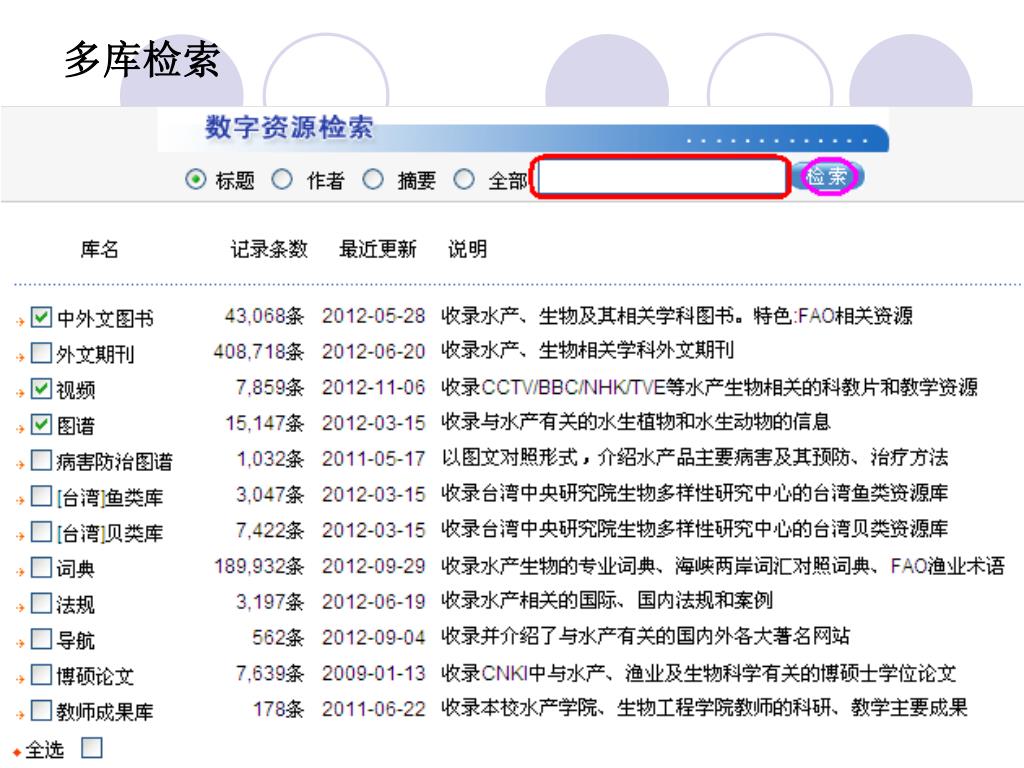The image size is (1024, 768).
Task: Check the 词典 checkbox
Action: pyautogui.click(x=40, y=568)
